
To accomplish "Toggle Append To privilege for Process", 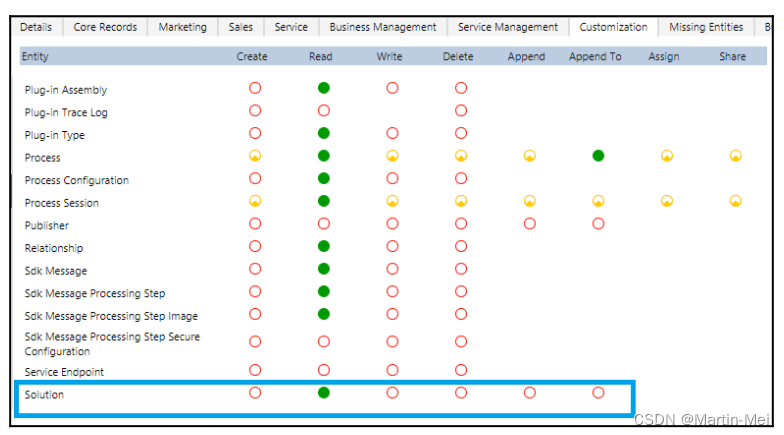I will 598,156.
